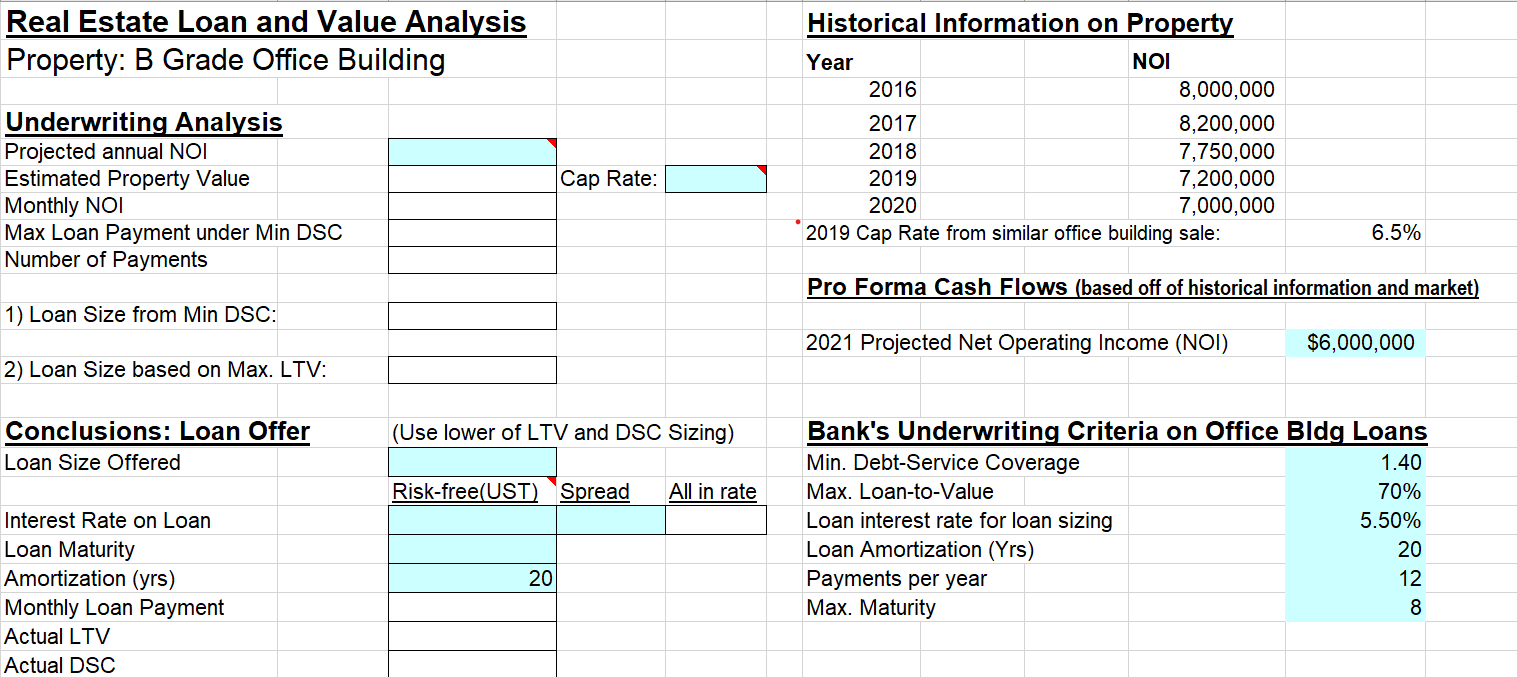
Task: Click the Loan Size from Min DSC cell
Action: coord(471,315)
